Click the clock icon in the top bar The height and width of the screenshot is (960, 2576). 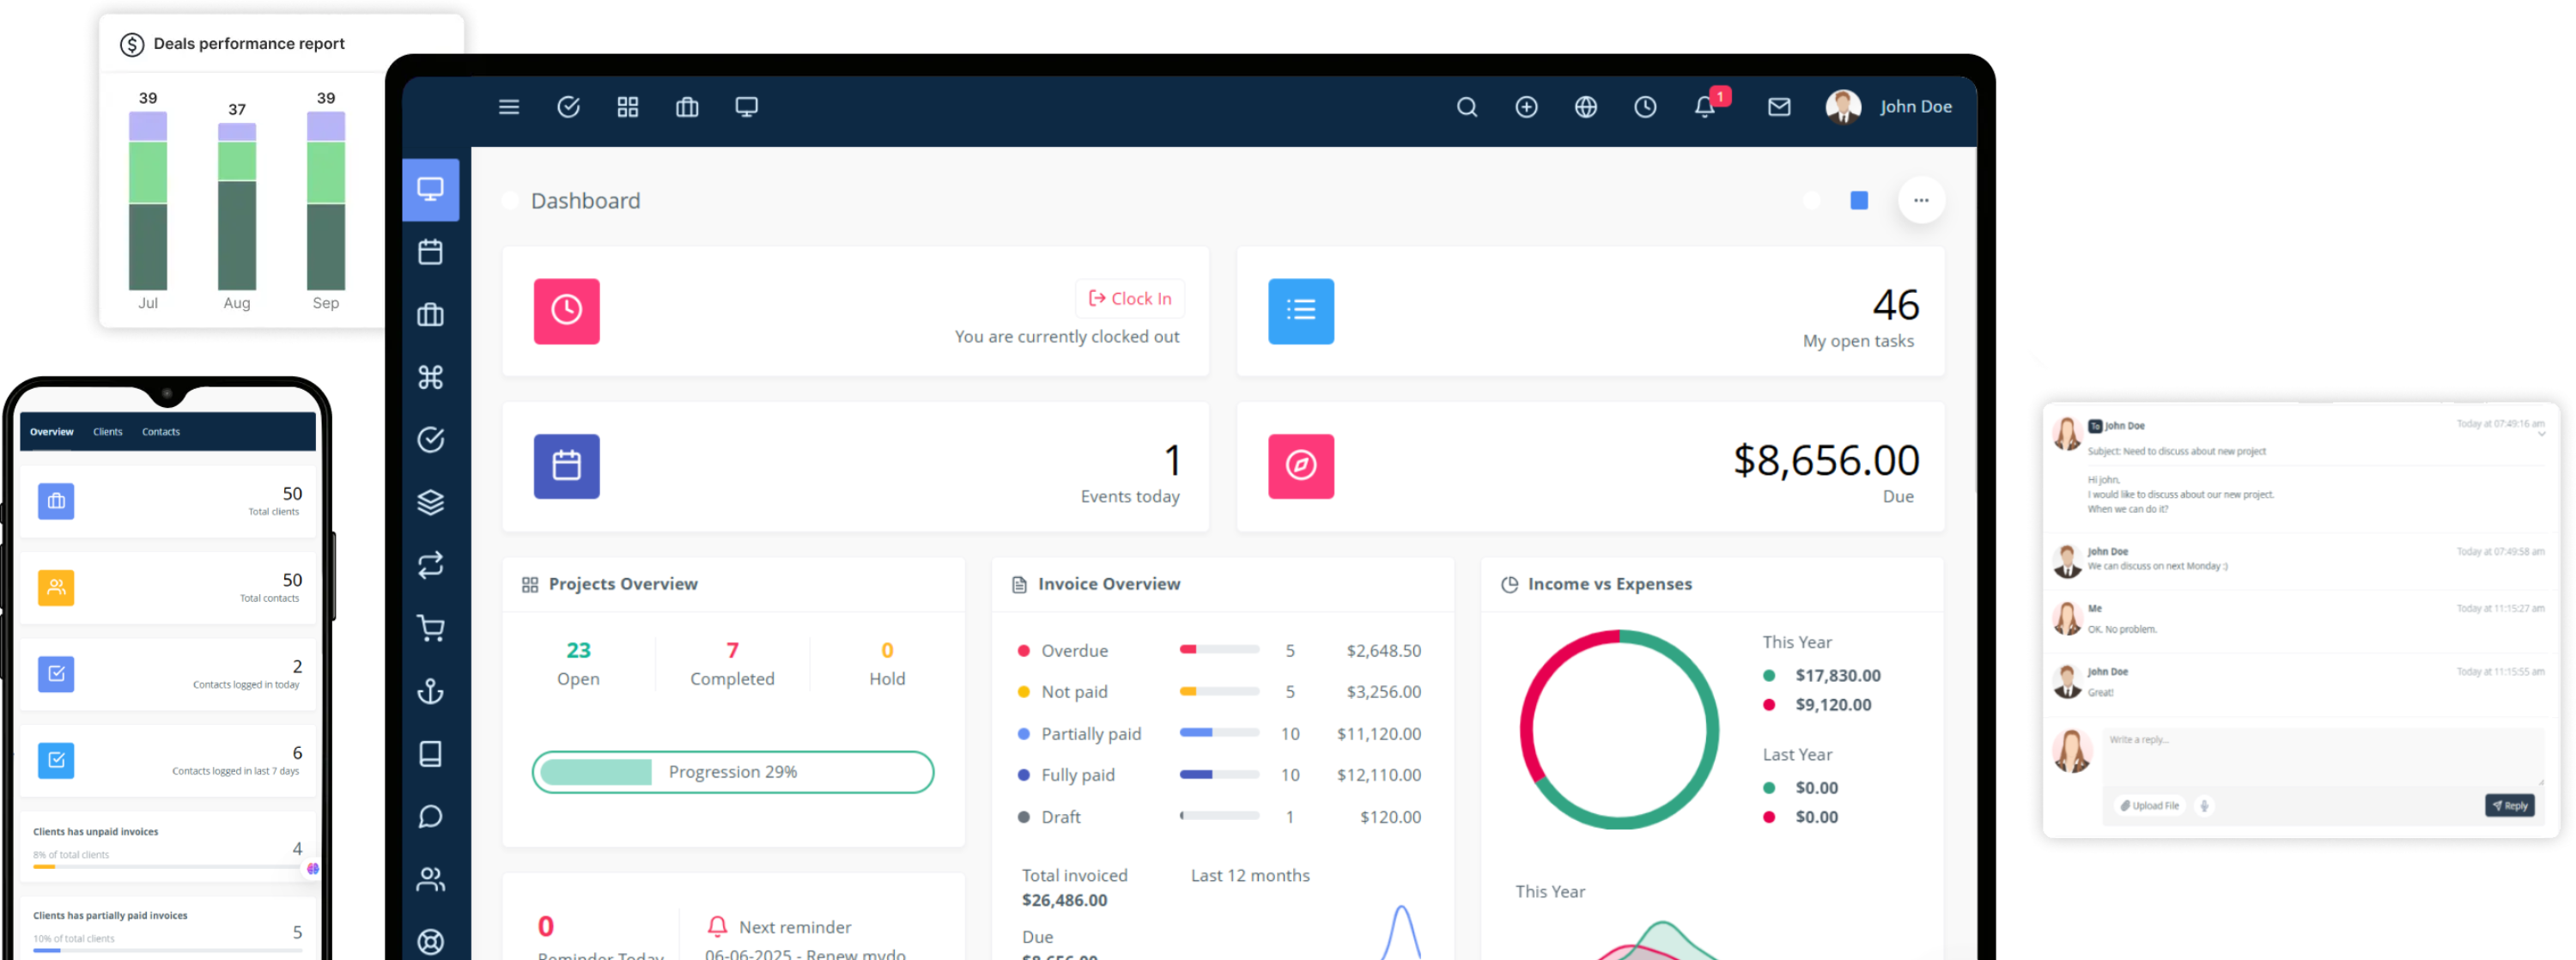click(x=1645, y=107)
